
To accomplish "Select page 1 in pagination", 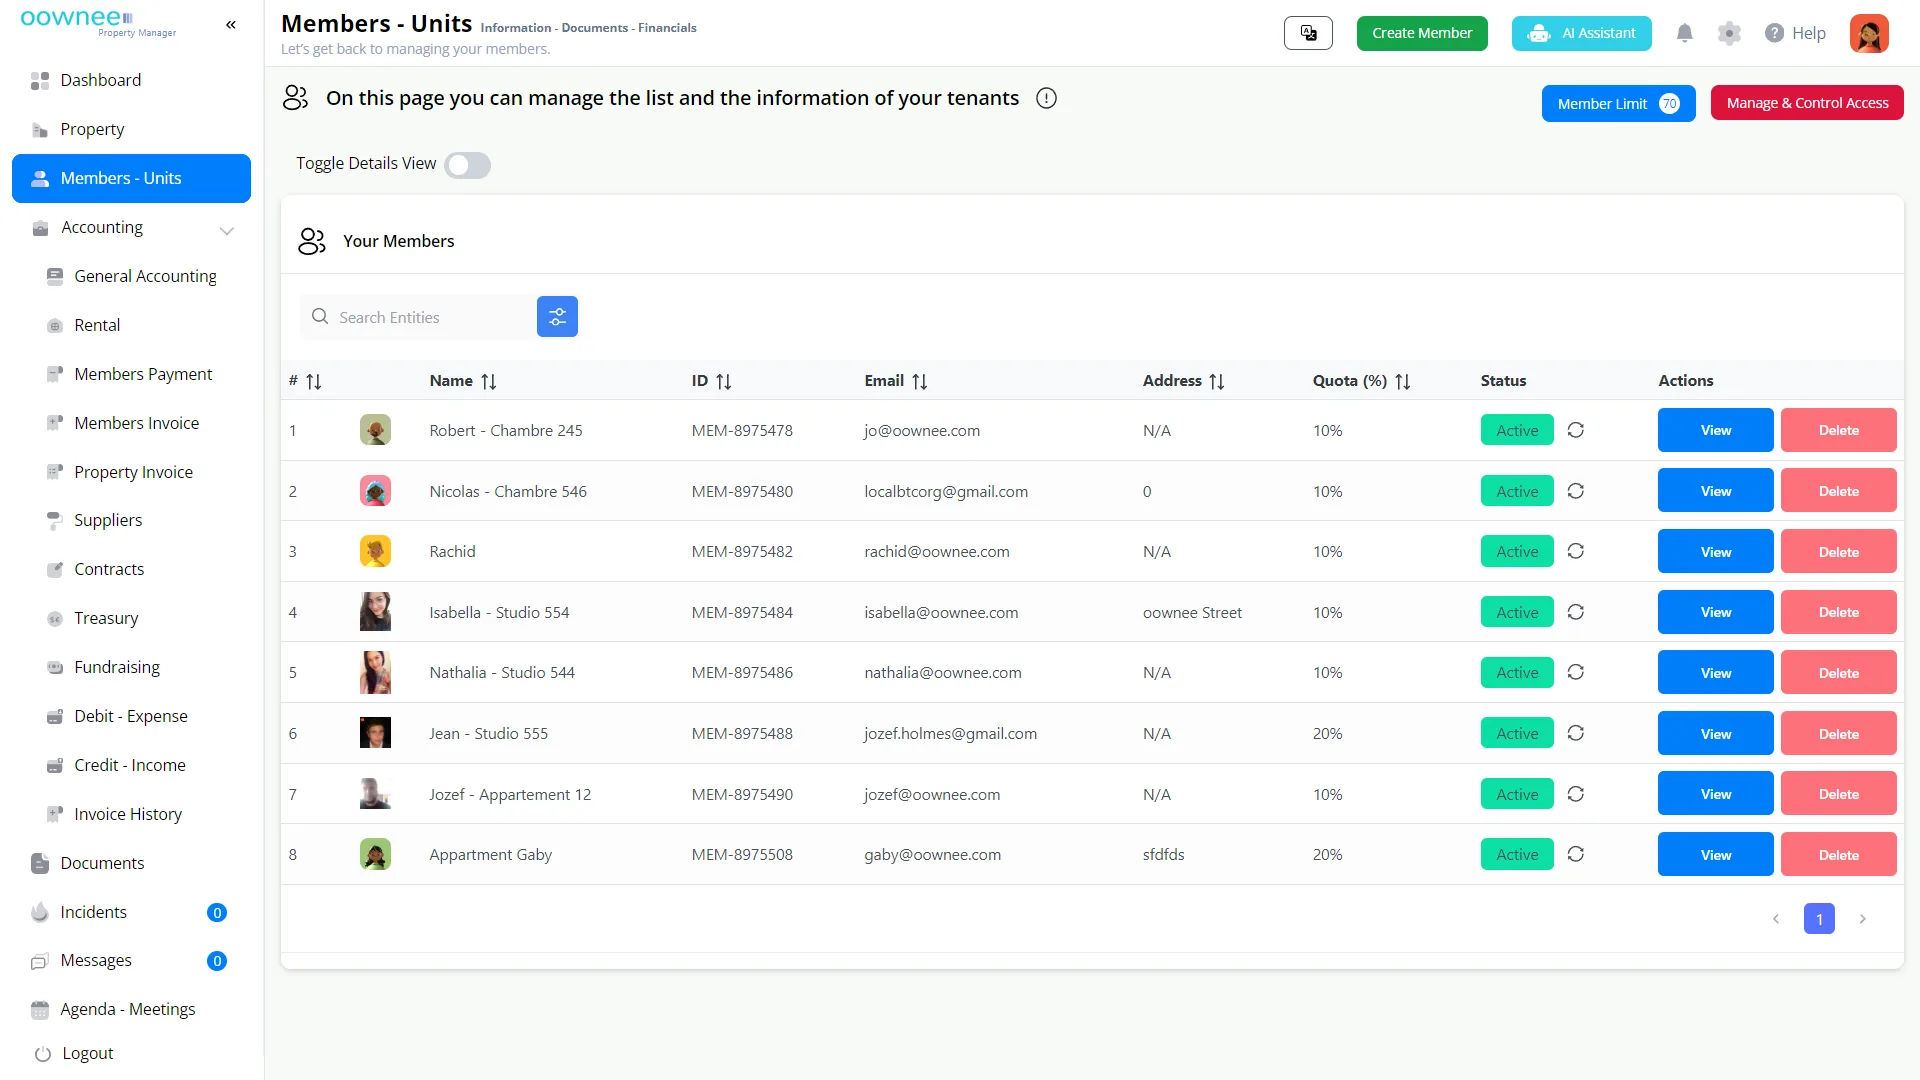I will pos(1819,919).
